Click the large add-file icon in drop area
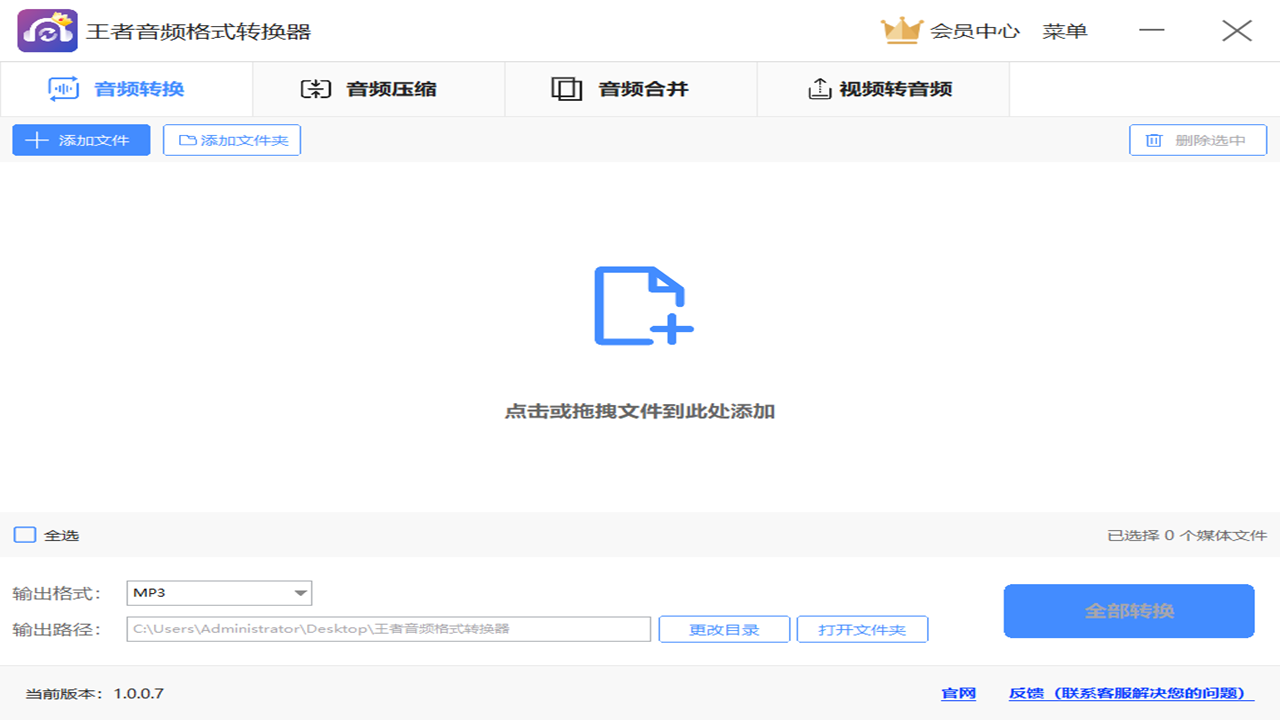This screenshot has height=720, width=1280. [640, 305]
